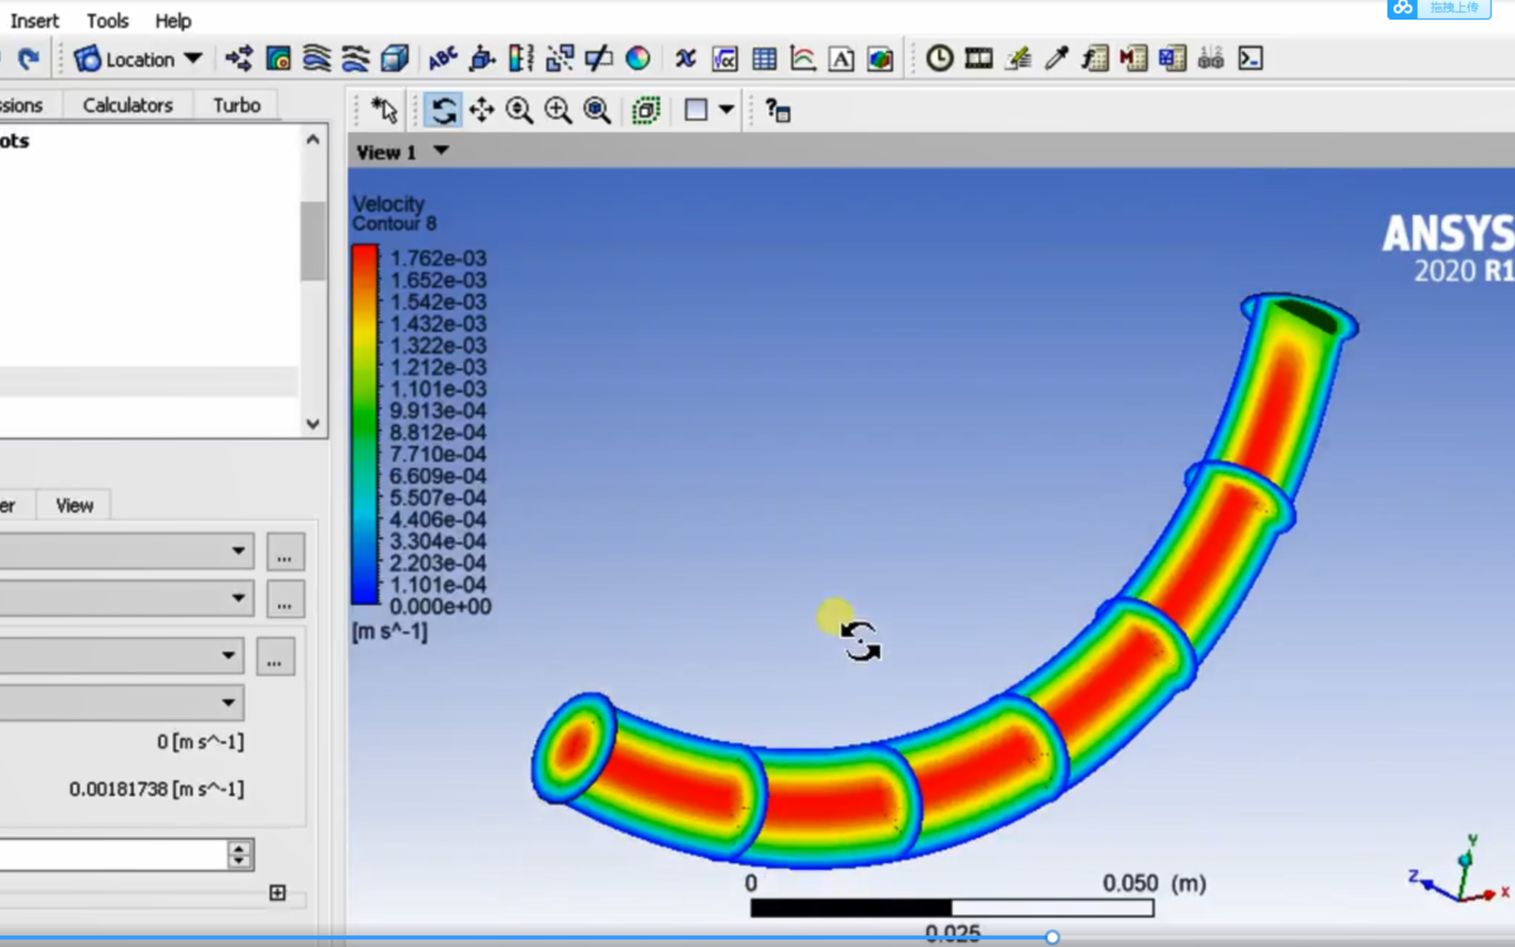Image resolution: width=1515 pixels, height=947 pixels.
Task: Activate the Zoom view tool
Action: click(519, 110)
